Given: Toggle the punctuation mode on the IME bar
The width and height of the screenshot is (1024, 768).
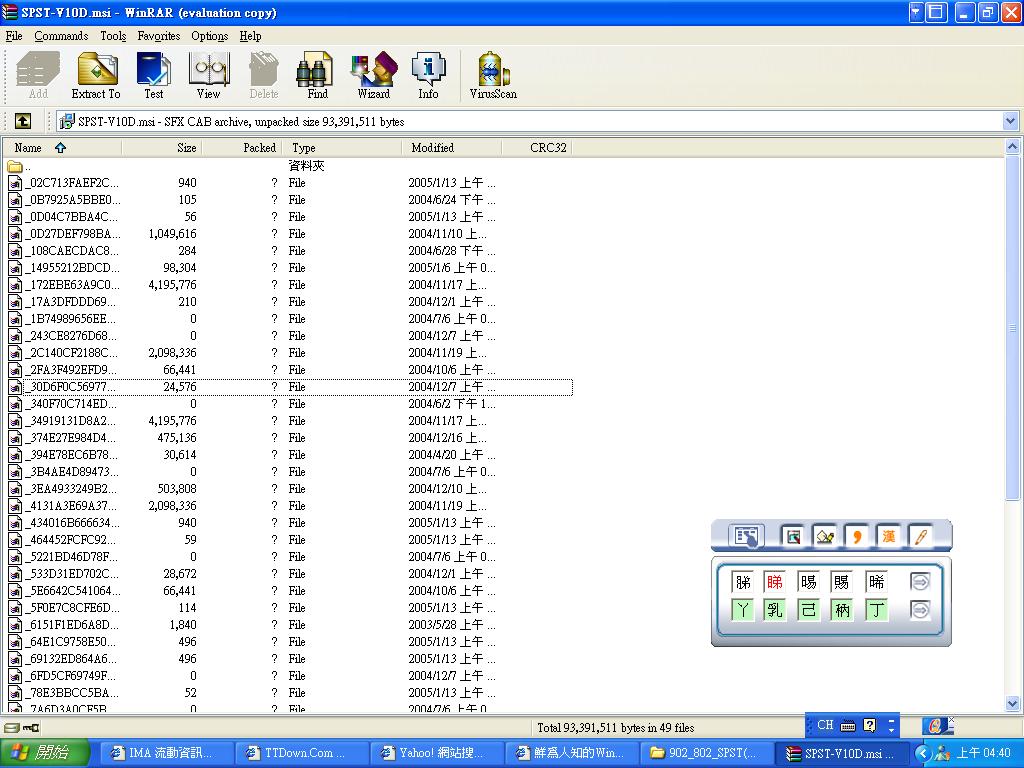Looking at the screenshot, I should coord(855,536).
